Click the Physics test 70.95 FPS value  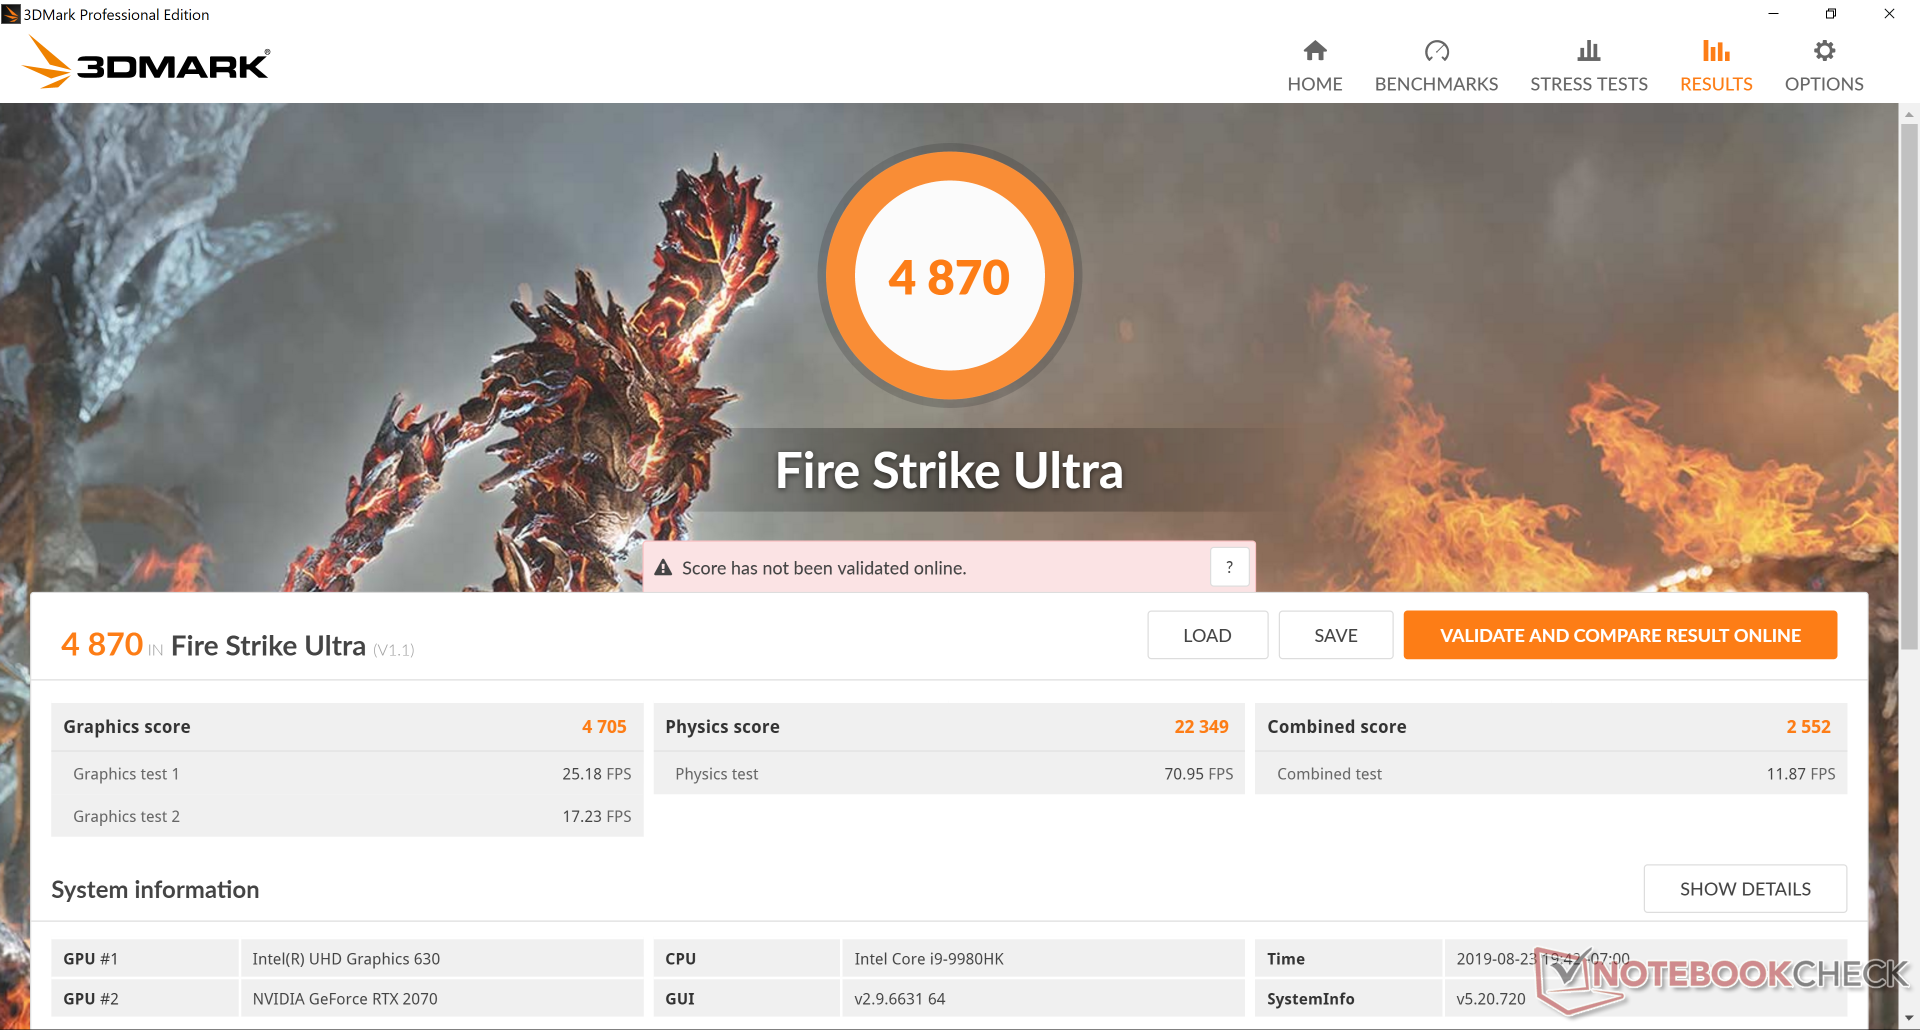click(x=1198, y=774)
